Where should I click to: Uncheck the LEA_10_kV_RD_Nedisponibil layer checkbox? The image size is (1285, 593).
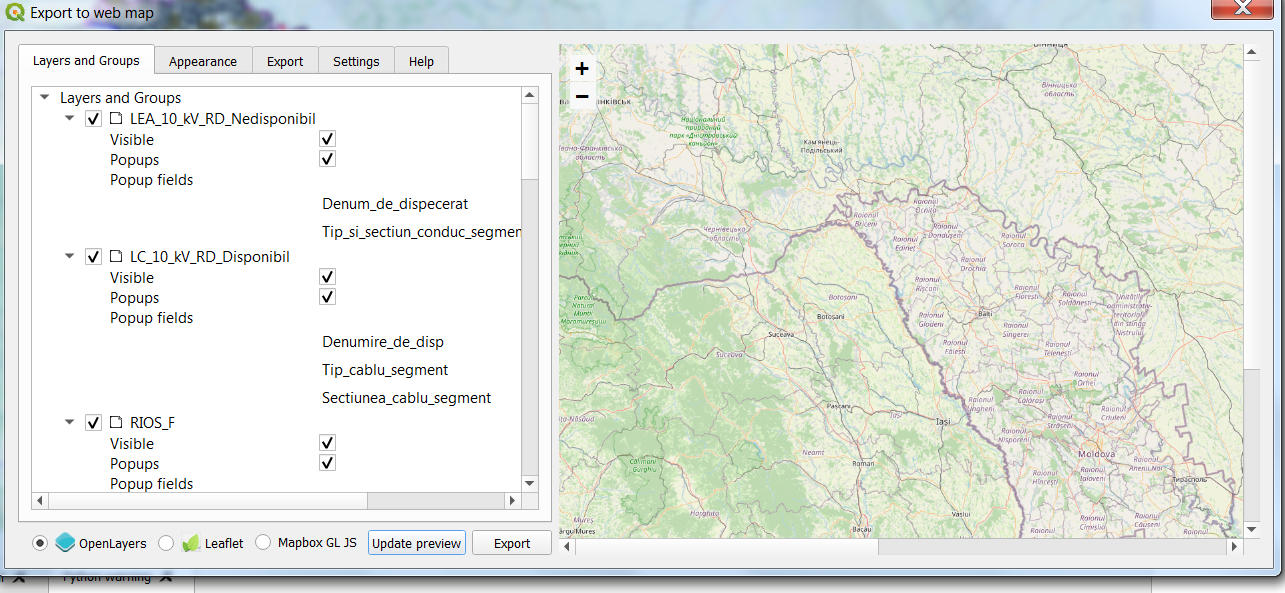tap(93, 119)
